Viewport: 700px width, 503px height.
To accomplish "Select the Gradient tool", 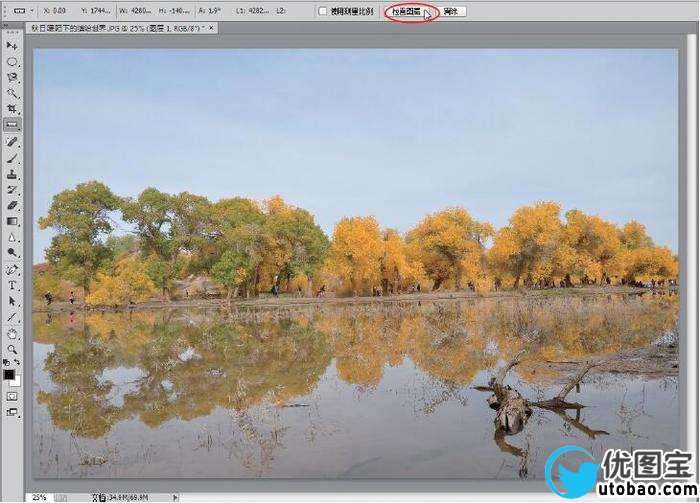I will point(12,221).
